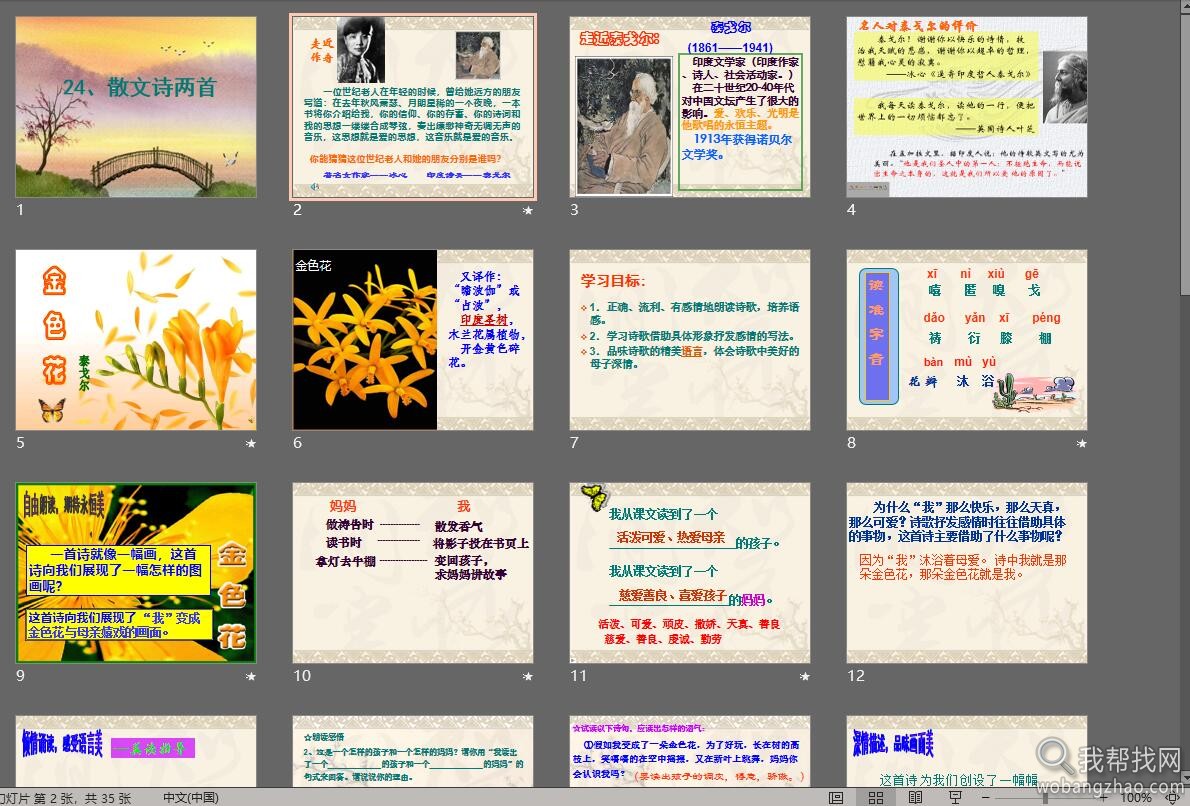
Task: Click the slide count '第 2 张, 共 35 张'
Action: (x=83, y=798)
